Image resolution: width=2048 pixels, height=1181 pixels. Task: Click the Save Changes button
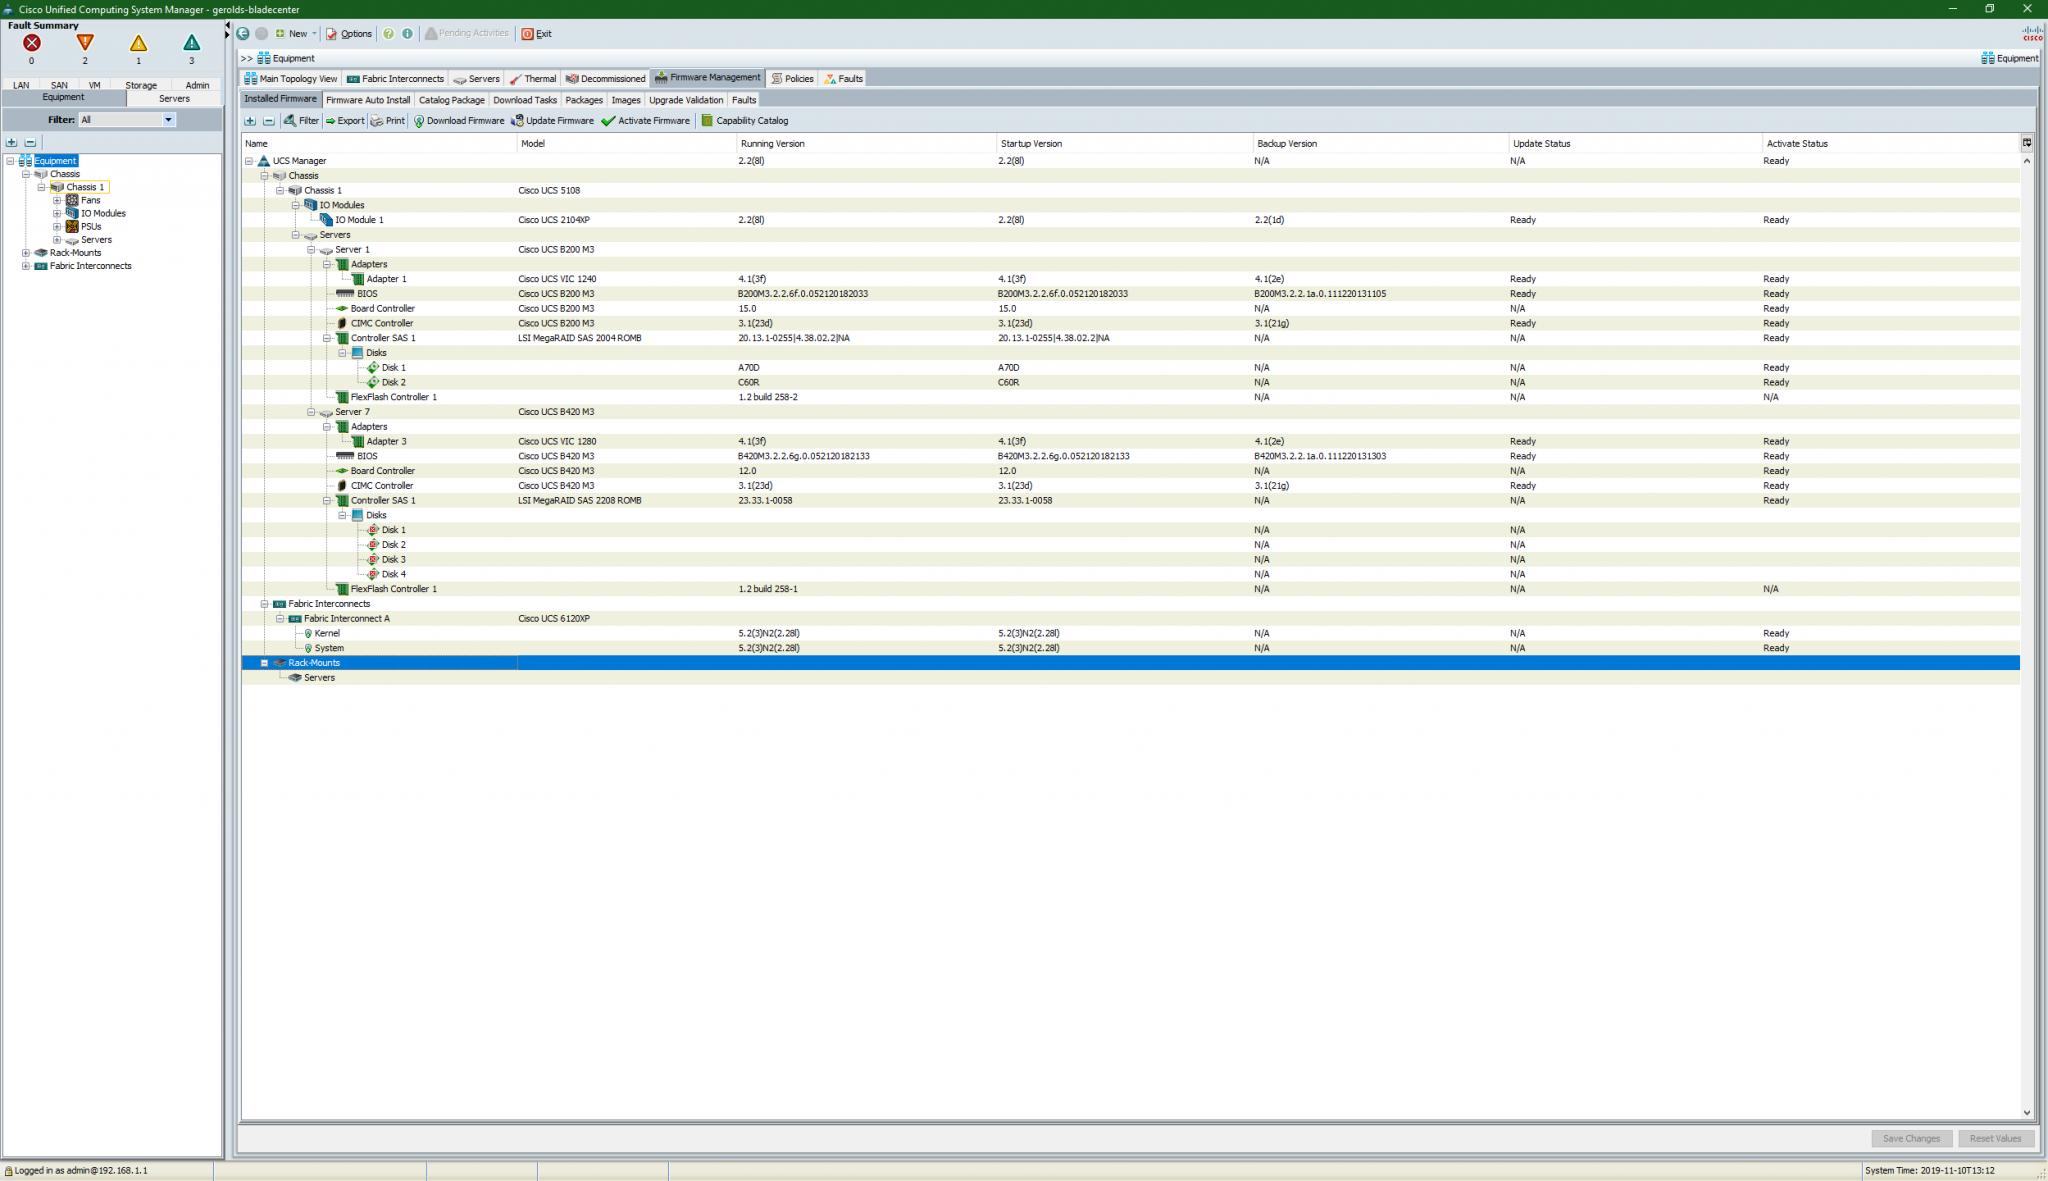[1911, 1138]
